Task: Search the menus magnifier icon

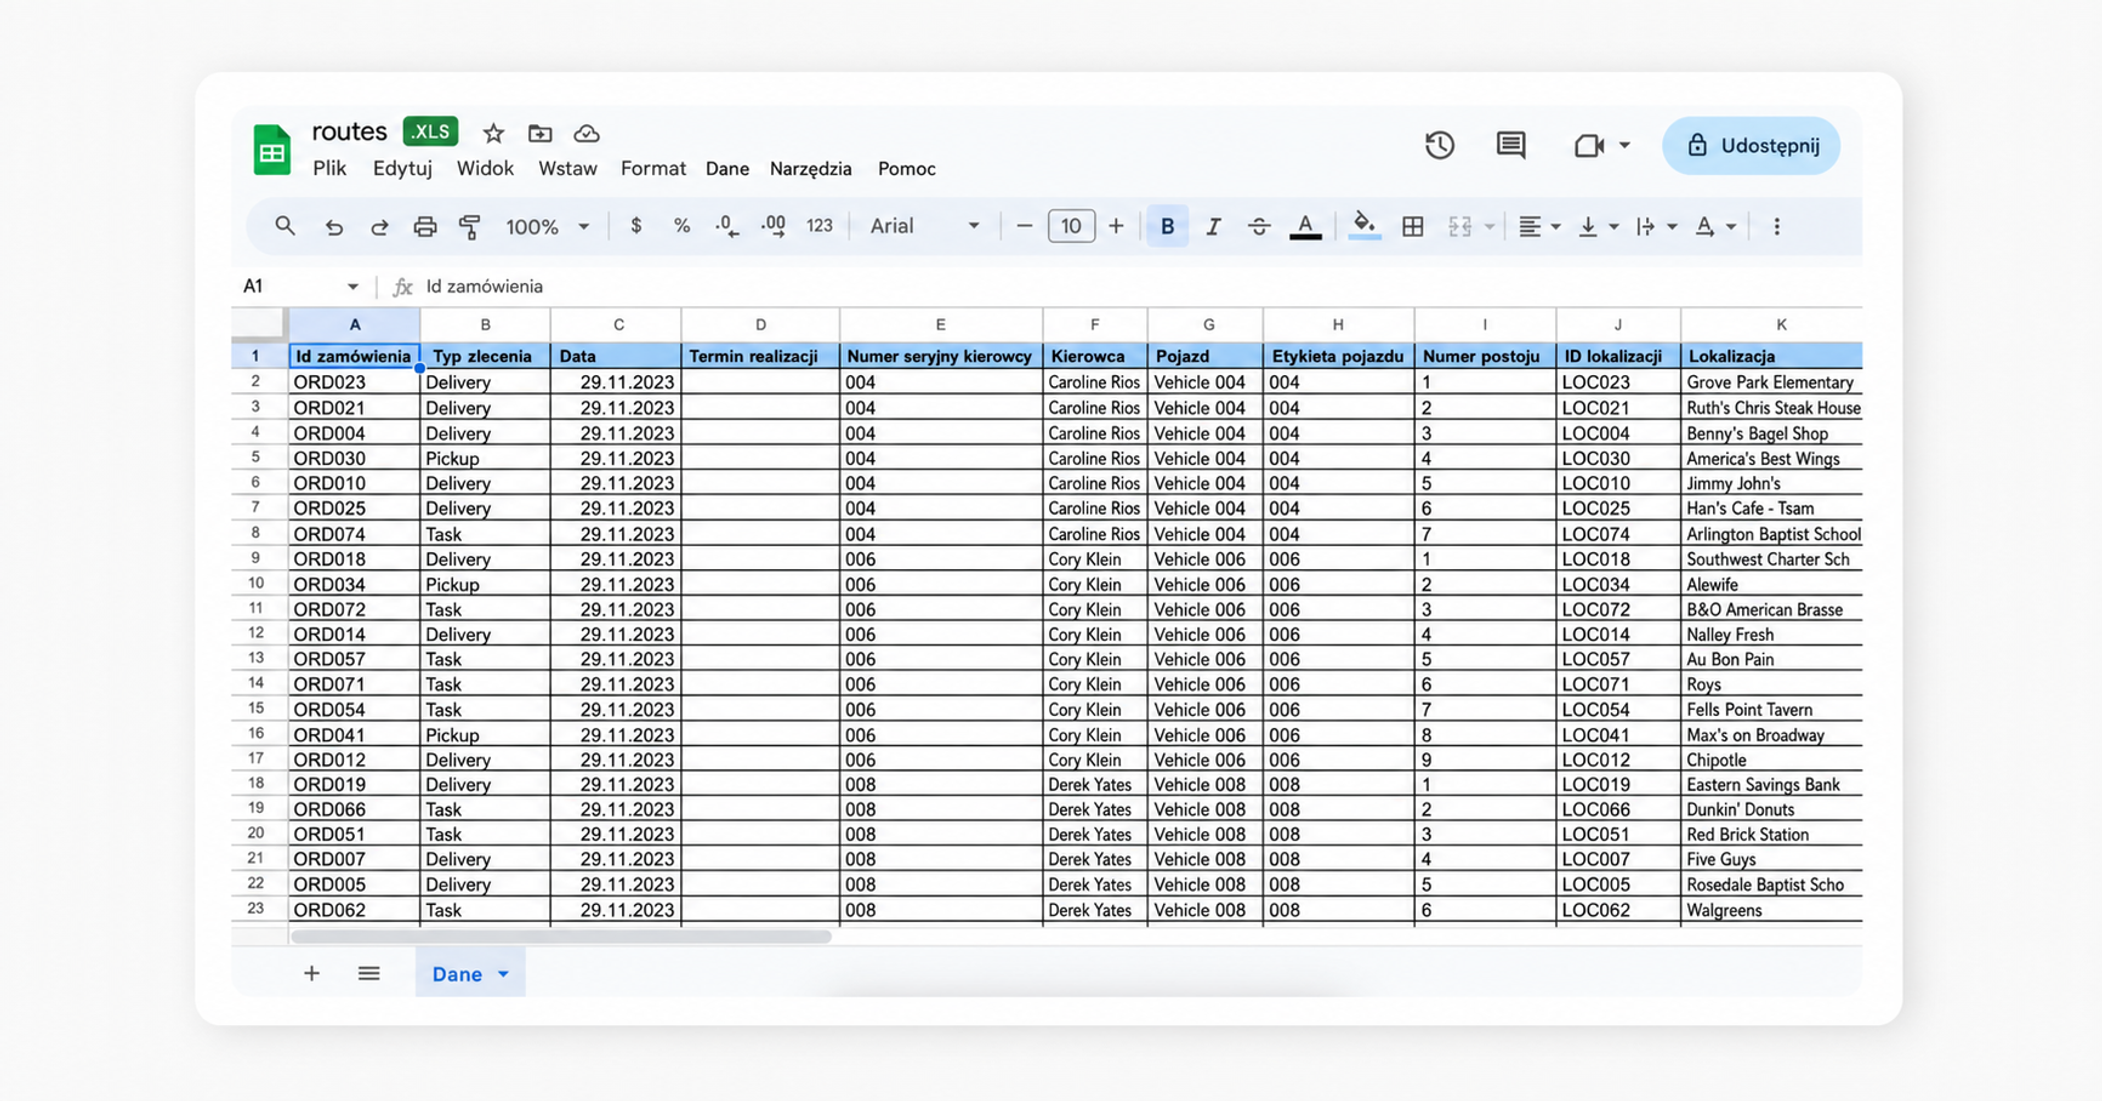Action: (x=285, y=226)
